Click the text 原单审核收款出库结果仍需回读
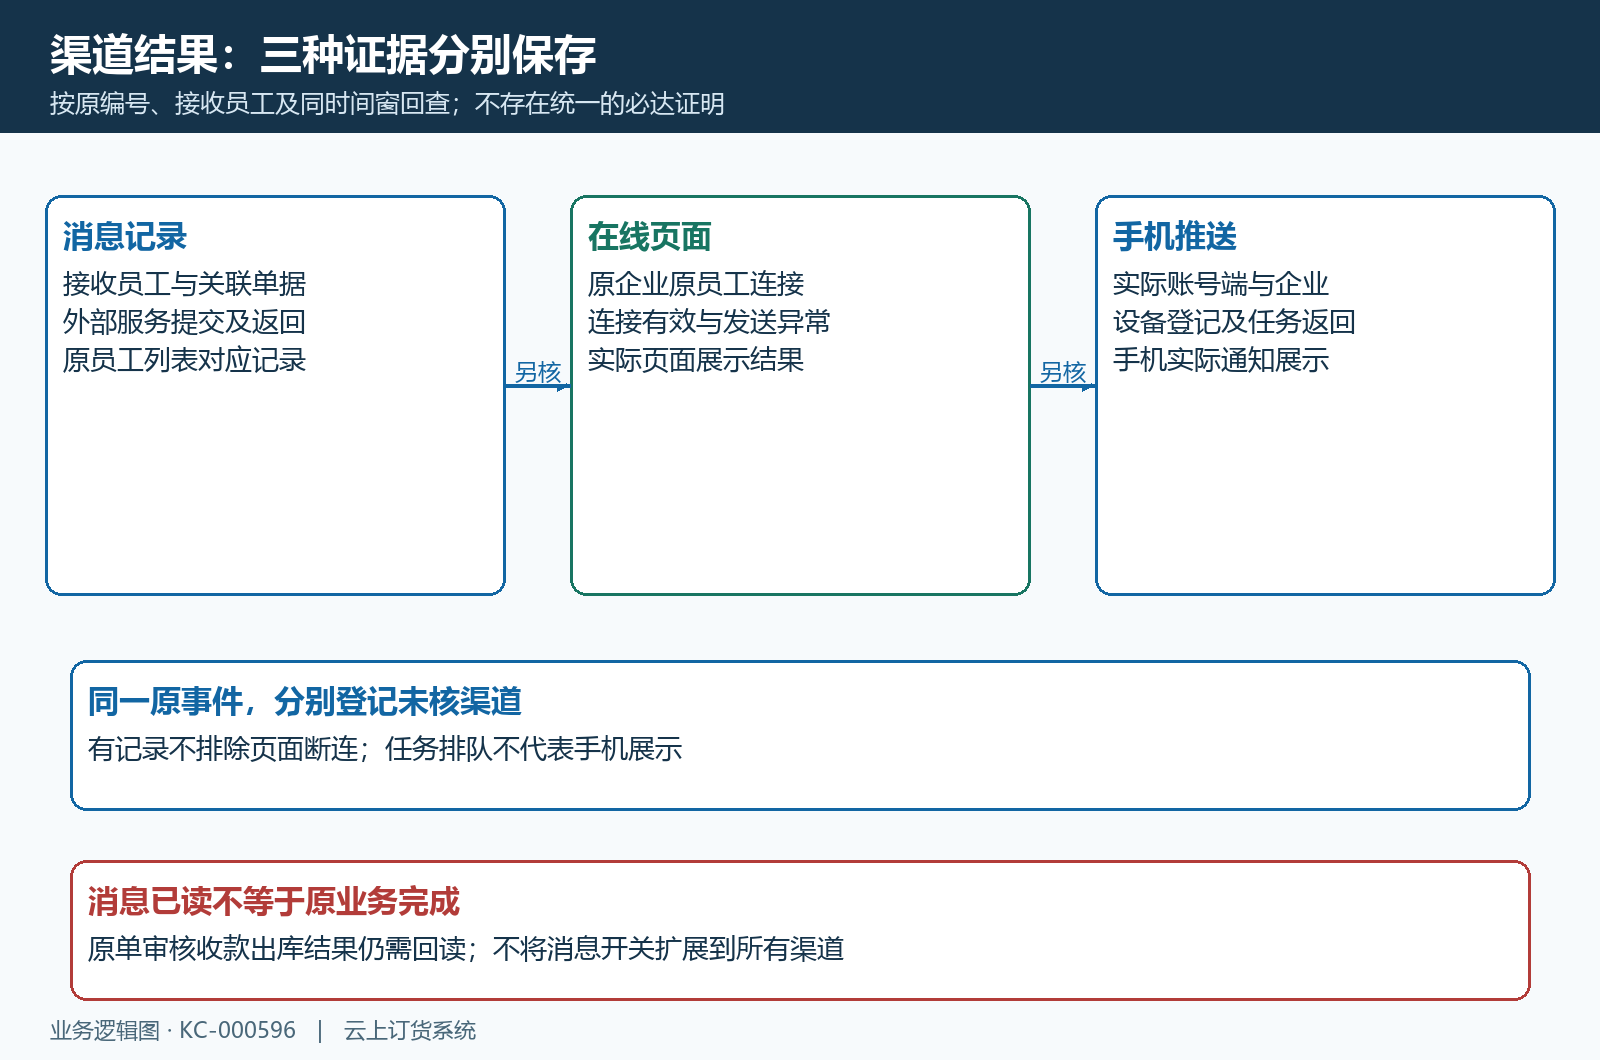This screenshot has width=1600, height=1060. click(x=277, y=949)
